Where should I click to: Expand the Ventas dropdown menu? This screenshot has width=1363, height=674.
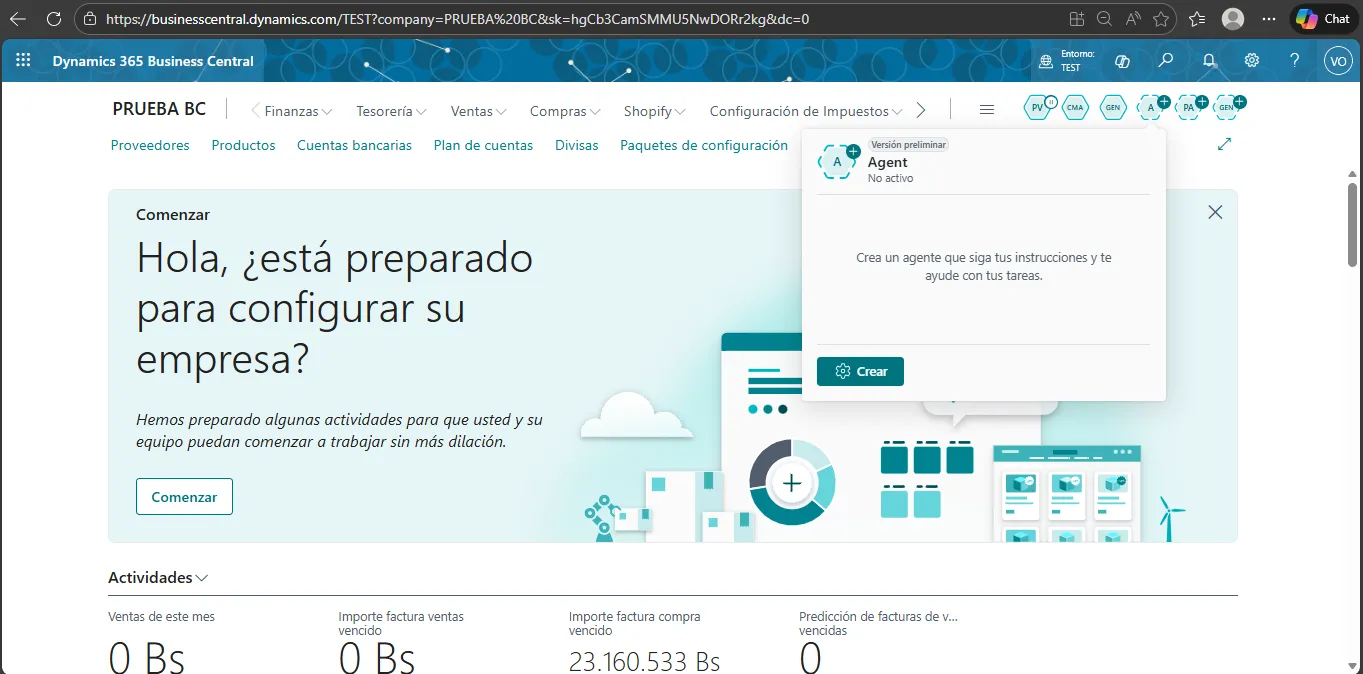478,111
